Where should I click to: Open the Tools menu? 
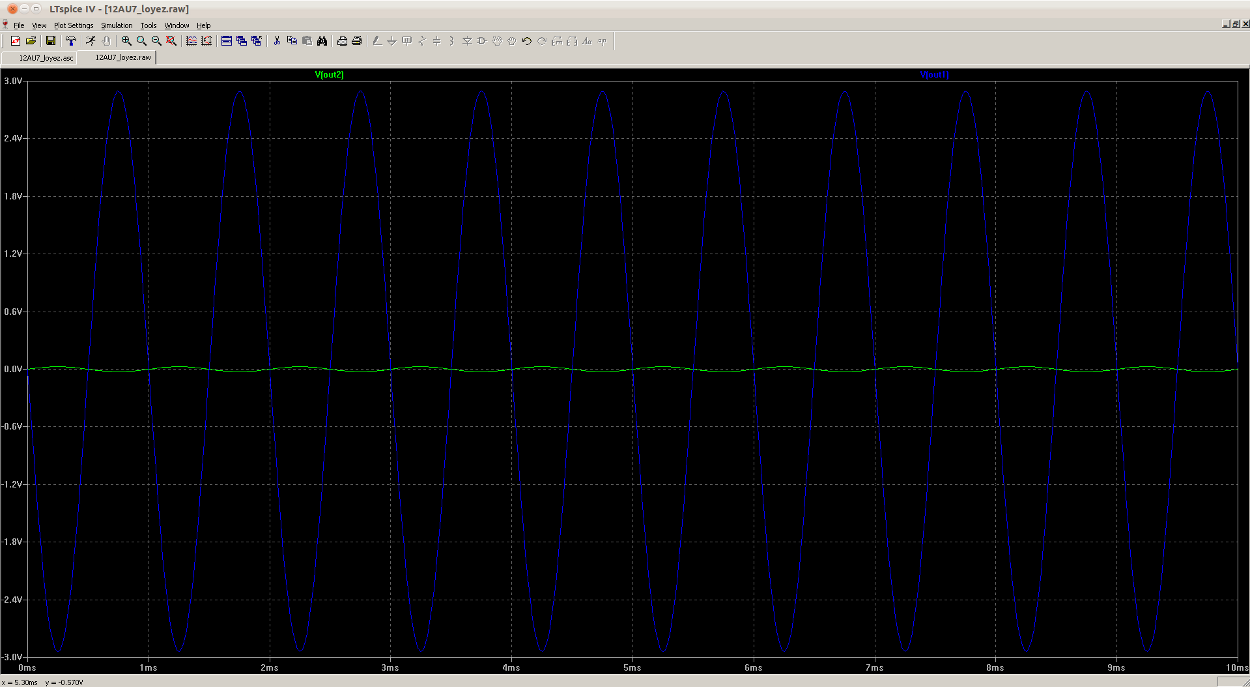coord(149,25)
